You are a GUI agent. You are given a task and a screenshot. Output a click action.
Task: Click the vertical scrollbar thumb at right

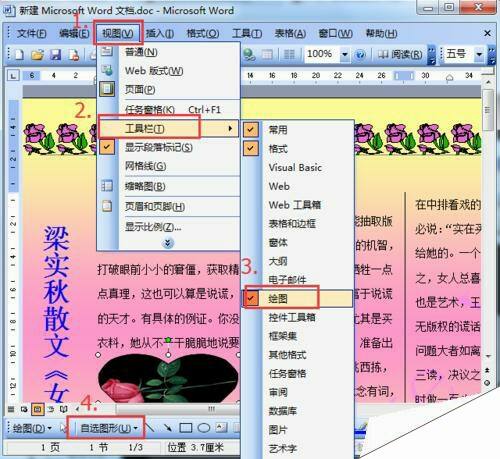488,110
